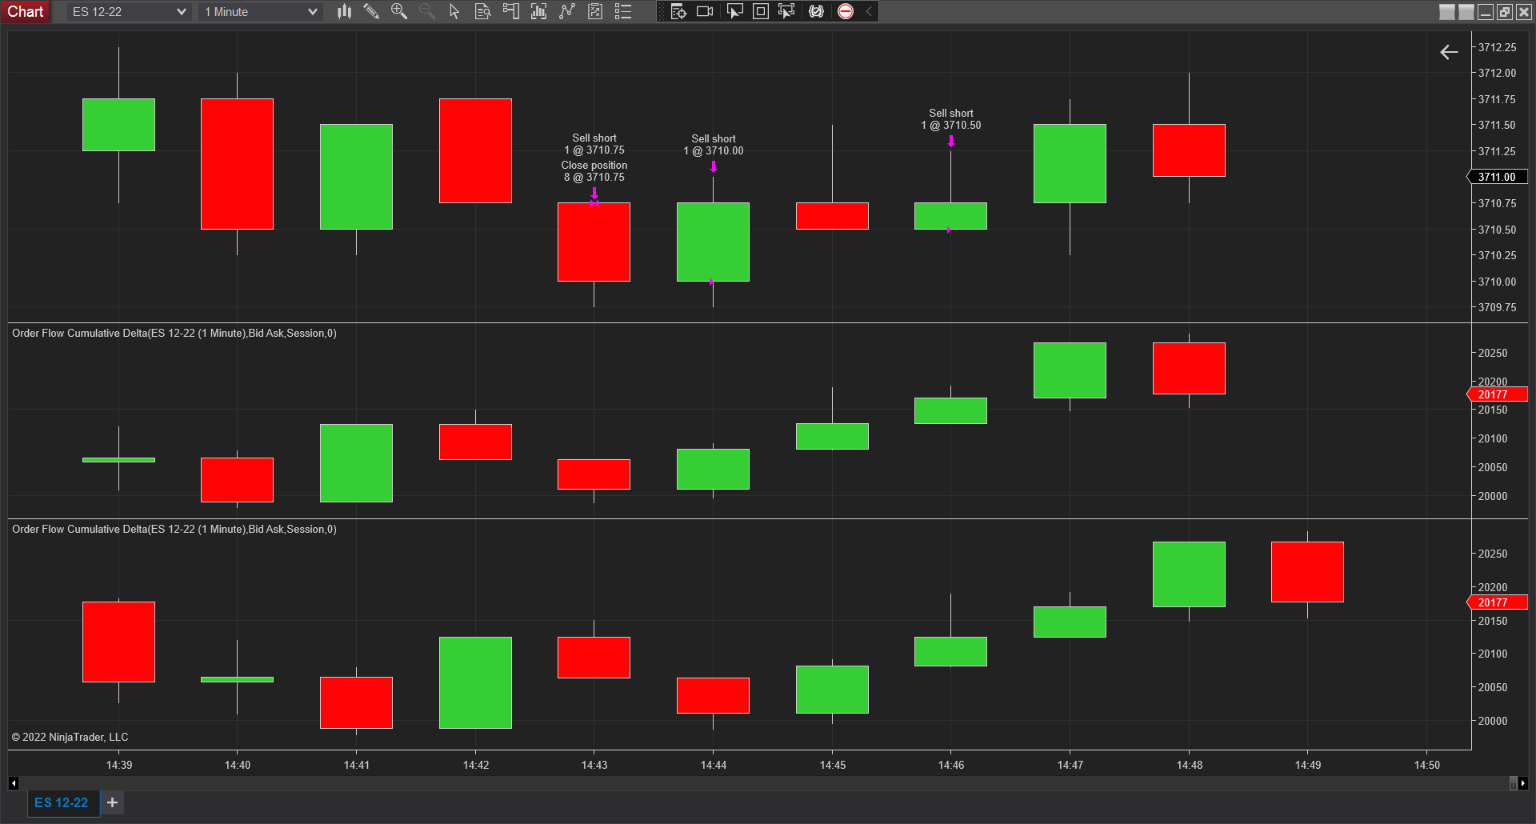Image resolution: width=1536 pixels, height=824 pixels.
Task: Click the 3709.75 price axis label
Action: coord(1497,307)
